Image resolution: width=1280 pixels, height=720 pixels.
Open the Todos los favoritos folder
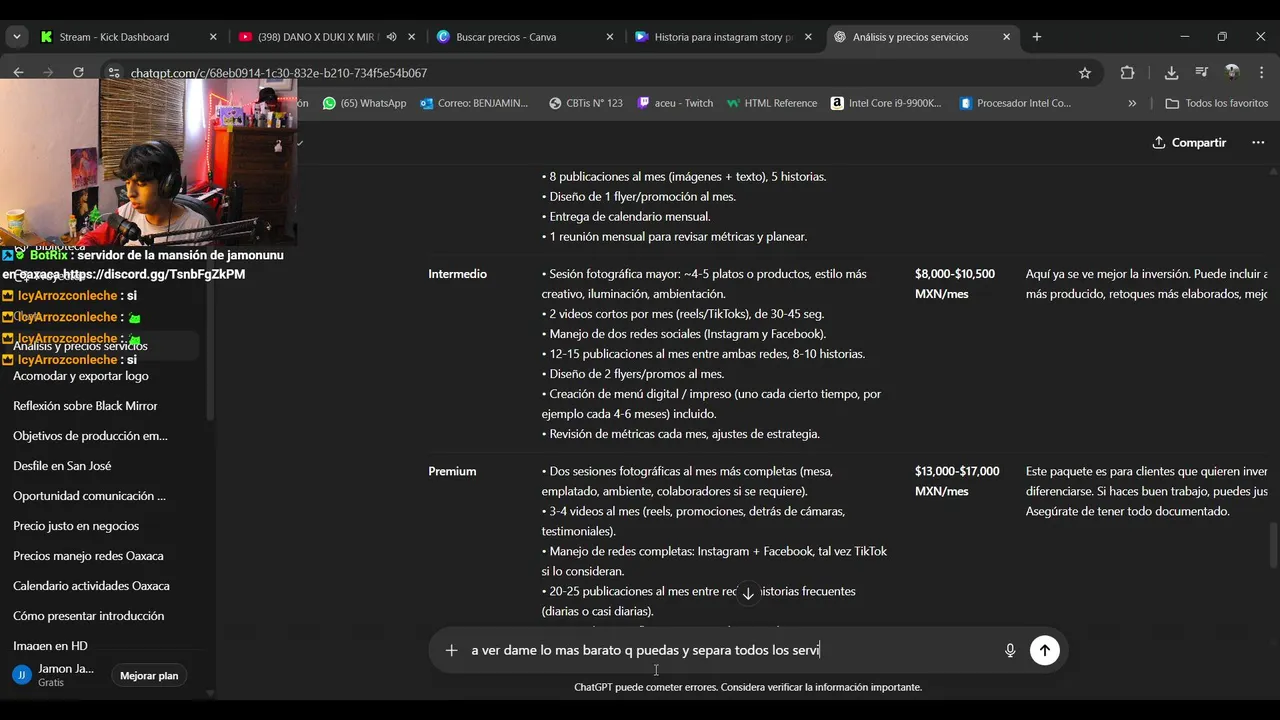tap(1216, 103)
